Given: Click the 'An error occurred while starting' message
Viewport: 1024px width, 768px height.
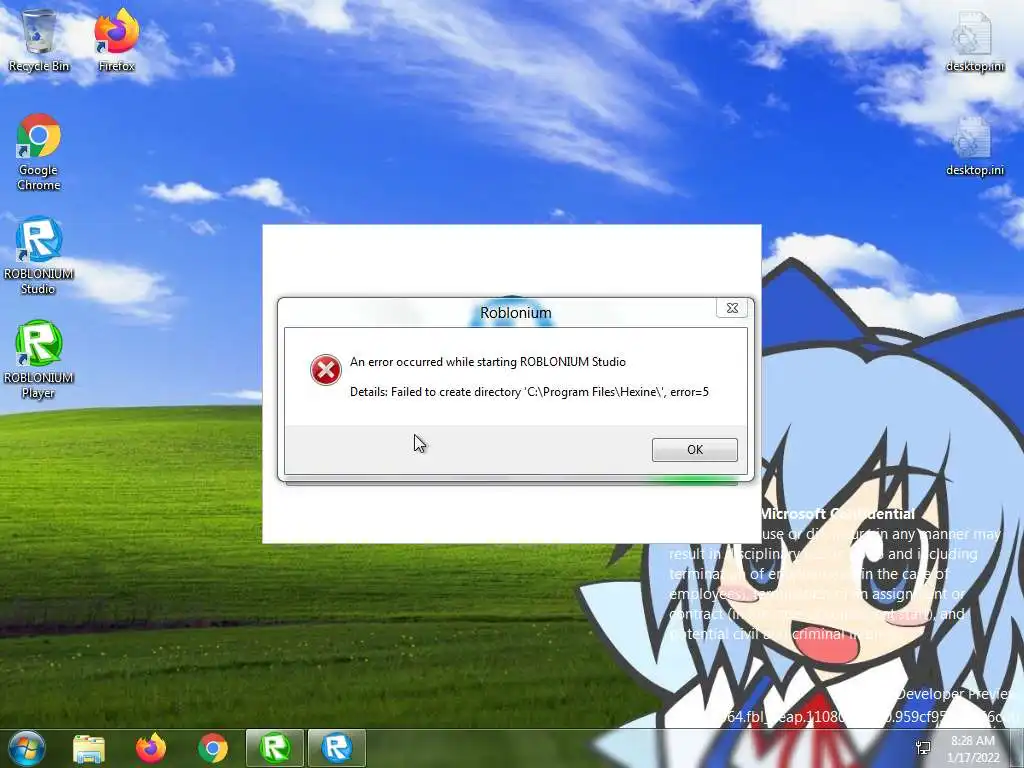Looking at the screenshot, I should tap(488, 362).
